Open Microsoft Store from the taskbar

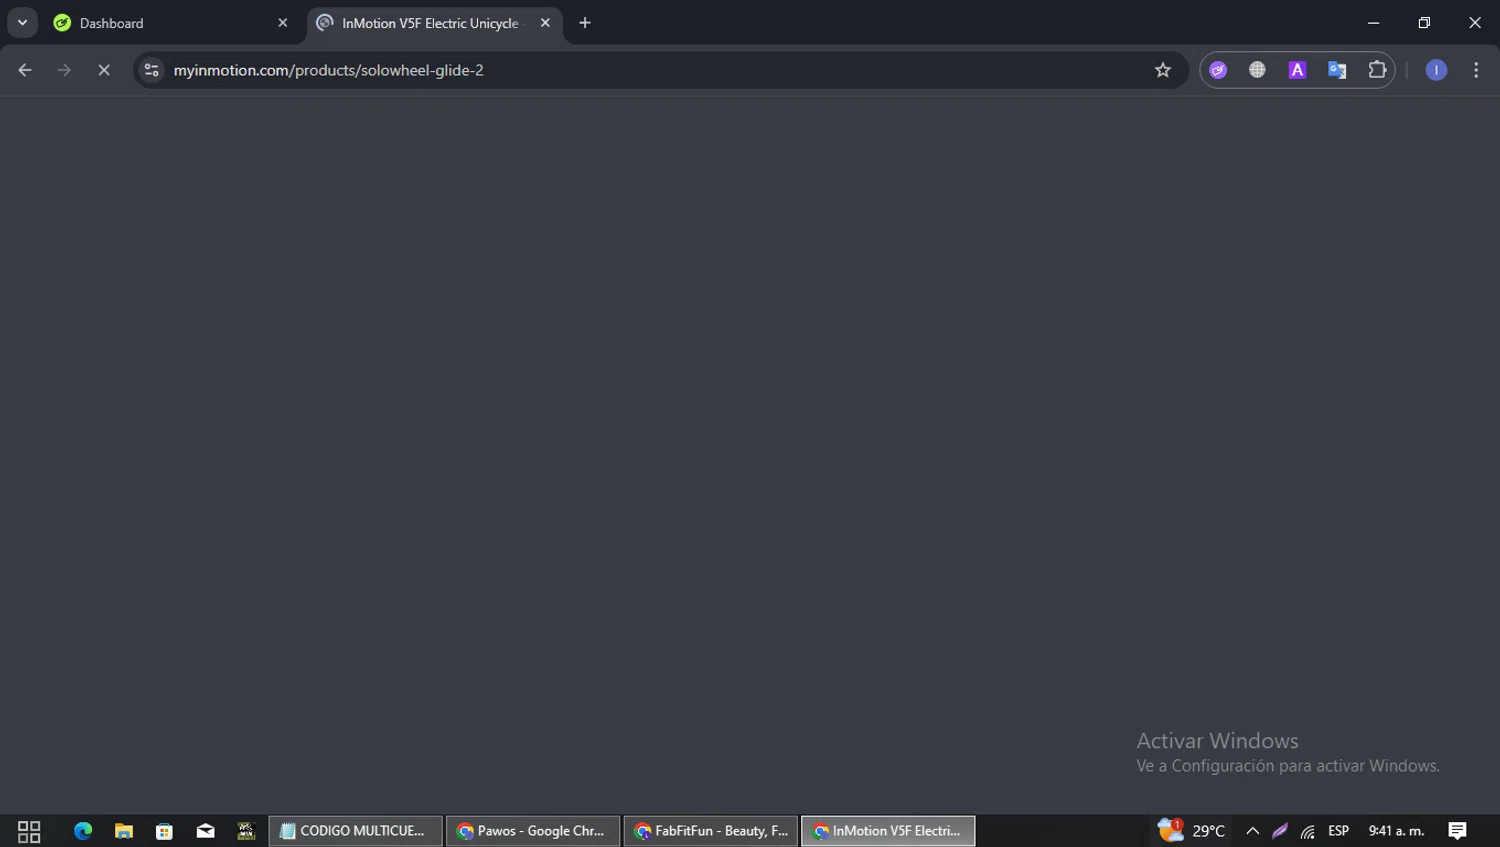pos(165,831)
